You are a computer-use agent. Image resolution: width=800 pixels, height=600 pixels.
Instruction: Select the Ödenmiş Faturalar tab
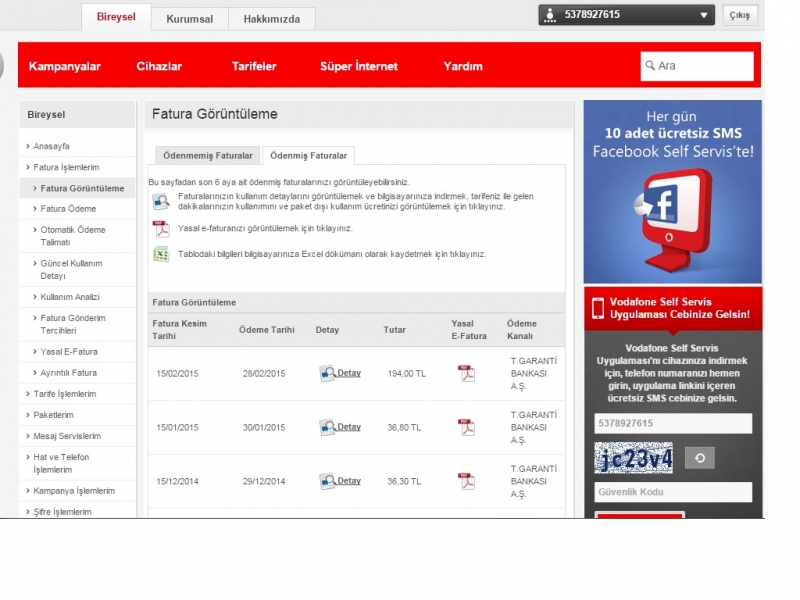tap(309, 156)
